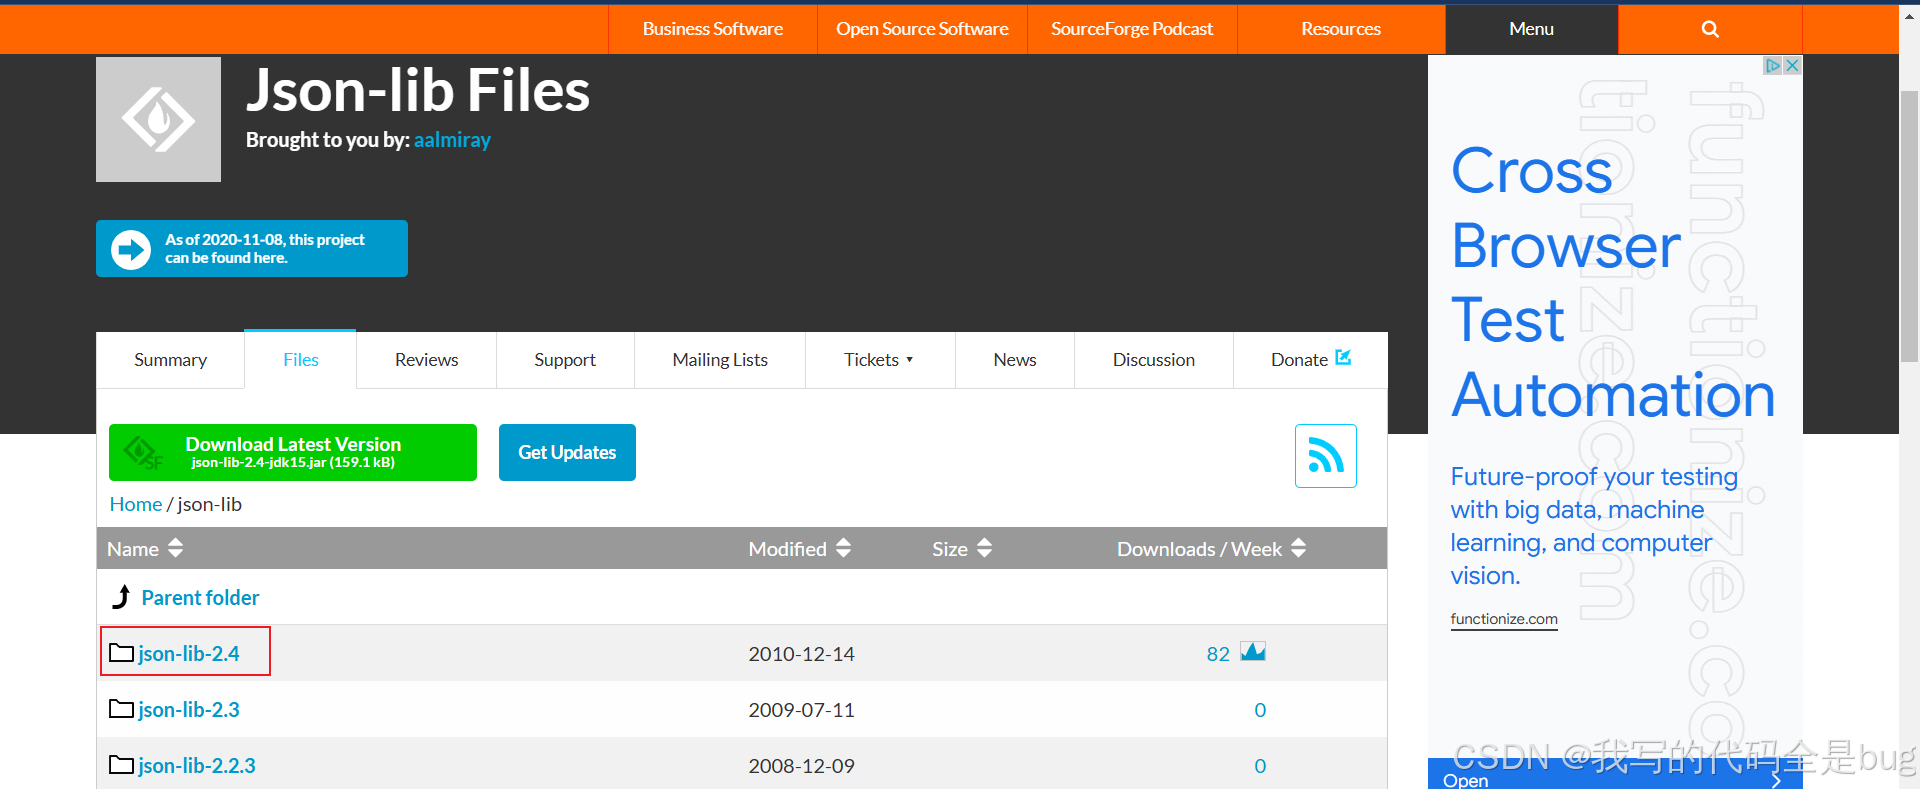Select the Files tab
The height and width of the screenshot is (789, 1920).
300,360
